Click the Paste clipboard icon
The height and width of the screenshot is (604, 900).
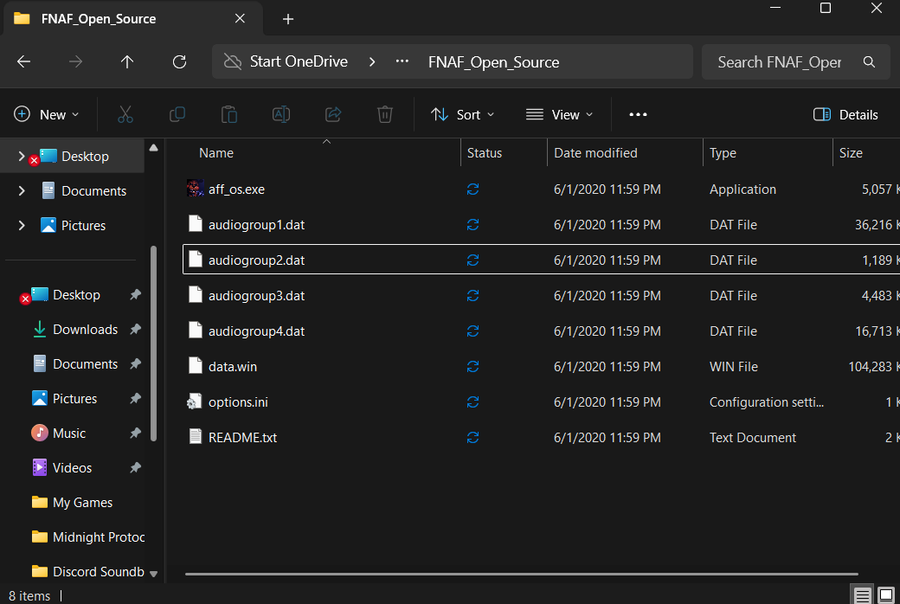(229, 114)
